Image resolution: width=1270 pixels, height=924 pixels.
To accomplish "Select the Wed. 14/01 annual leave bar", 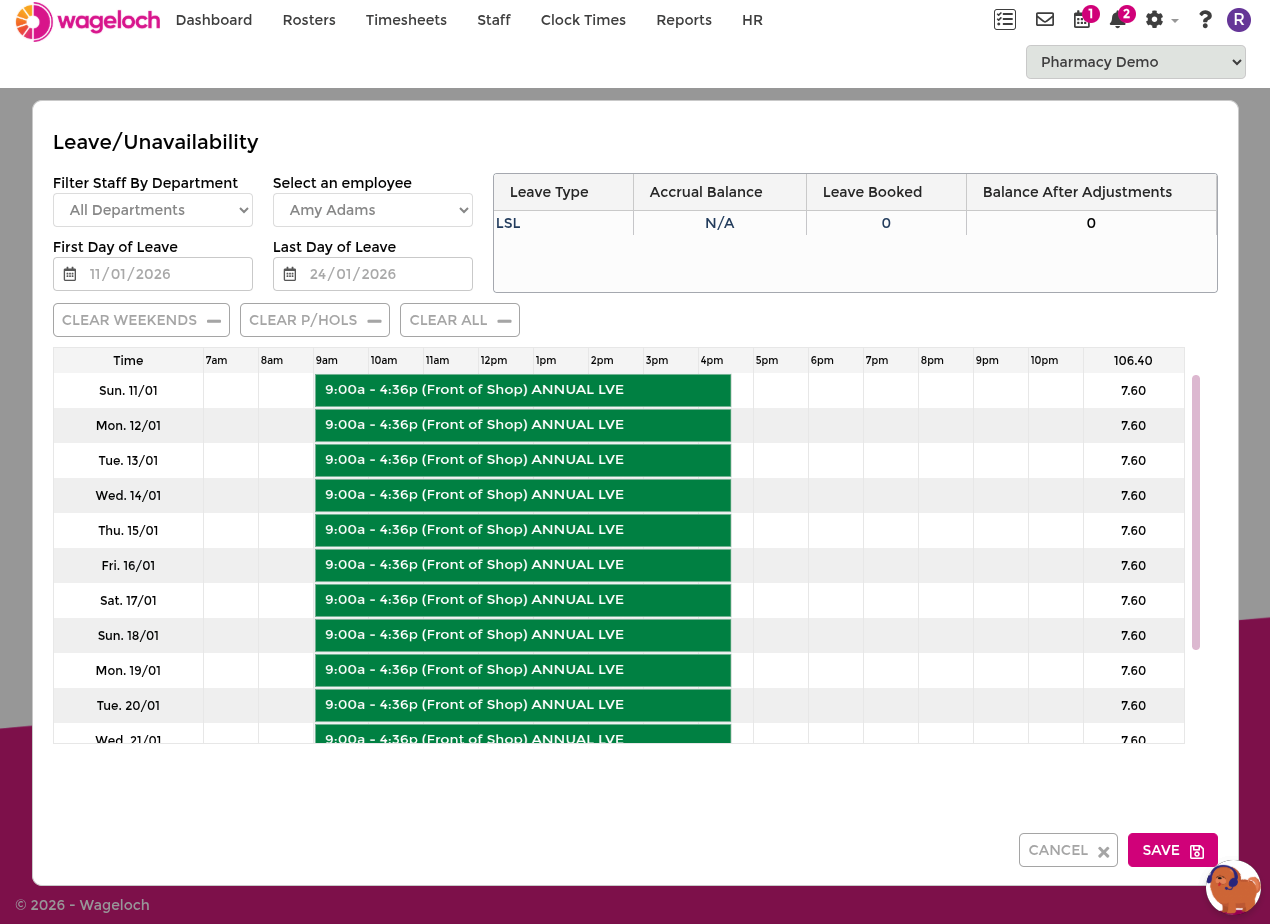I will pyautogui.click(x=523, y=495).
